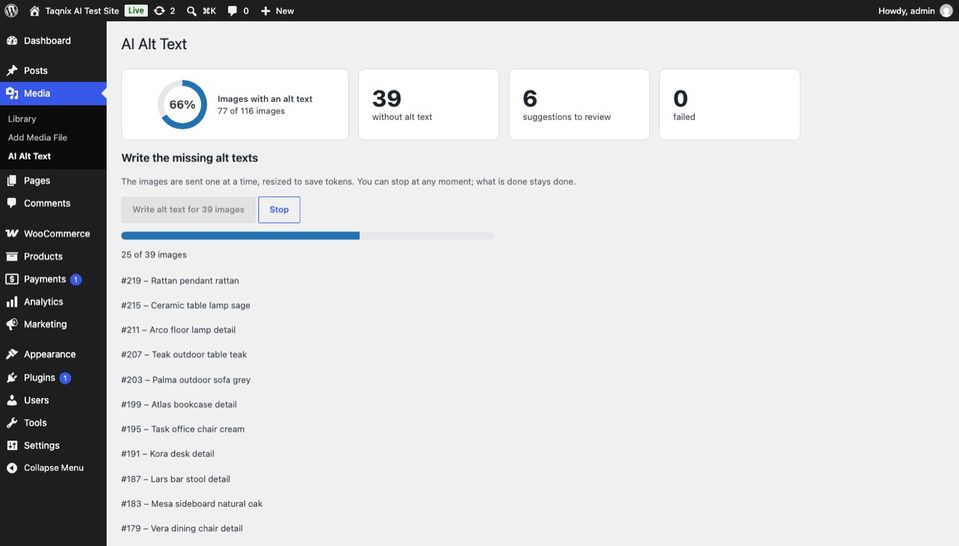
Task: Click the comments bubble icon in admin bar
Action: [x=232, y=11]
